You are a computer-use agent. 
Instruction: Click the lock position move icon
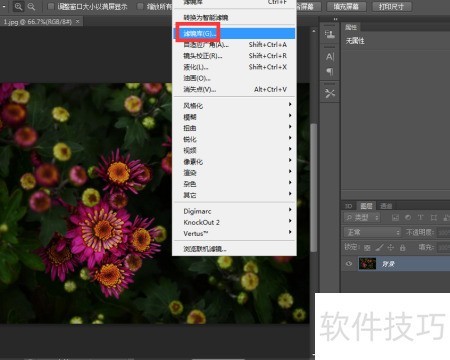390,248
